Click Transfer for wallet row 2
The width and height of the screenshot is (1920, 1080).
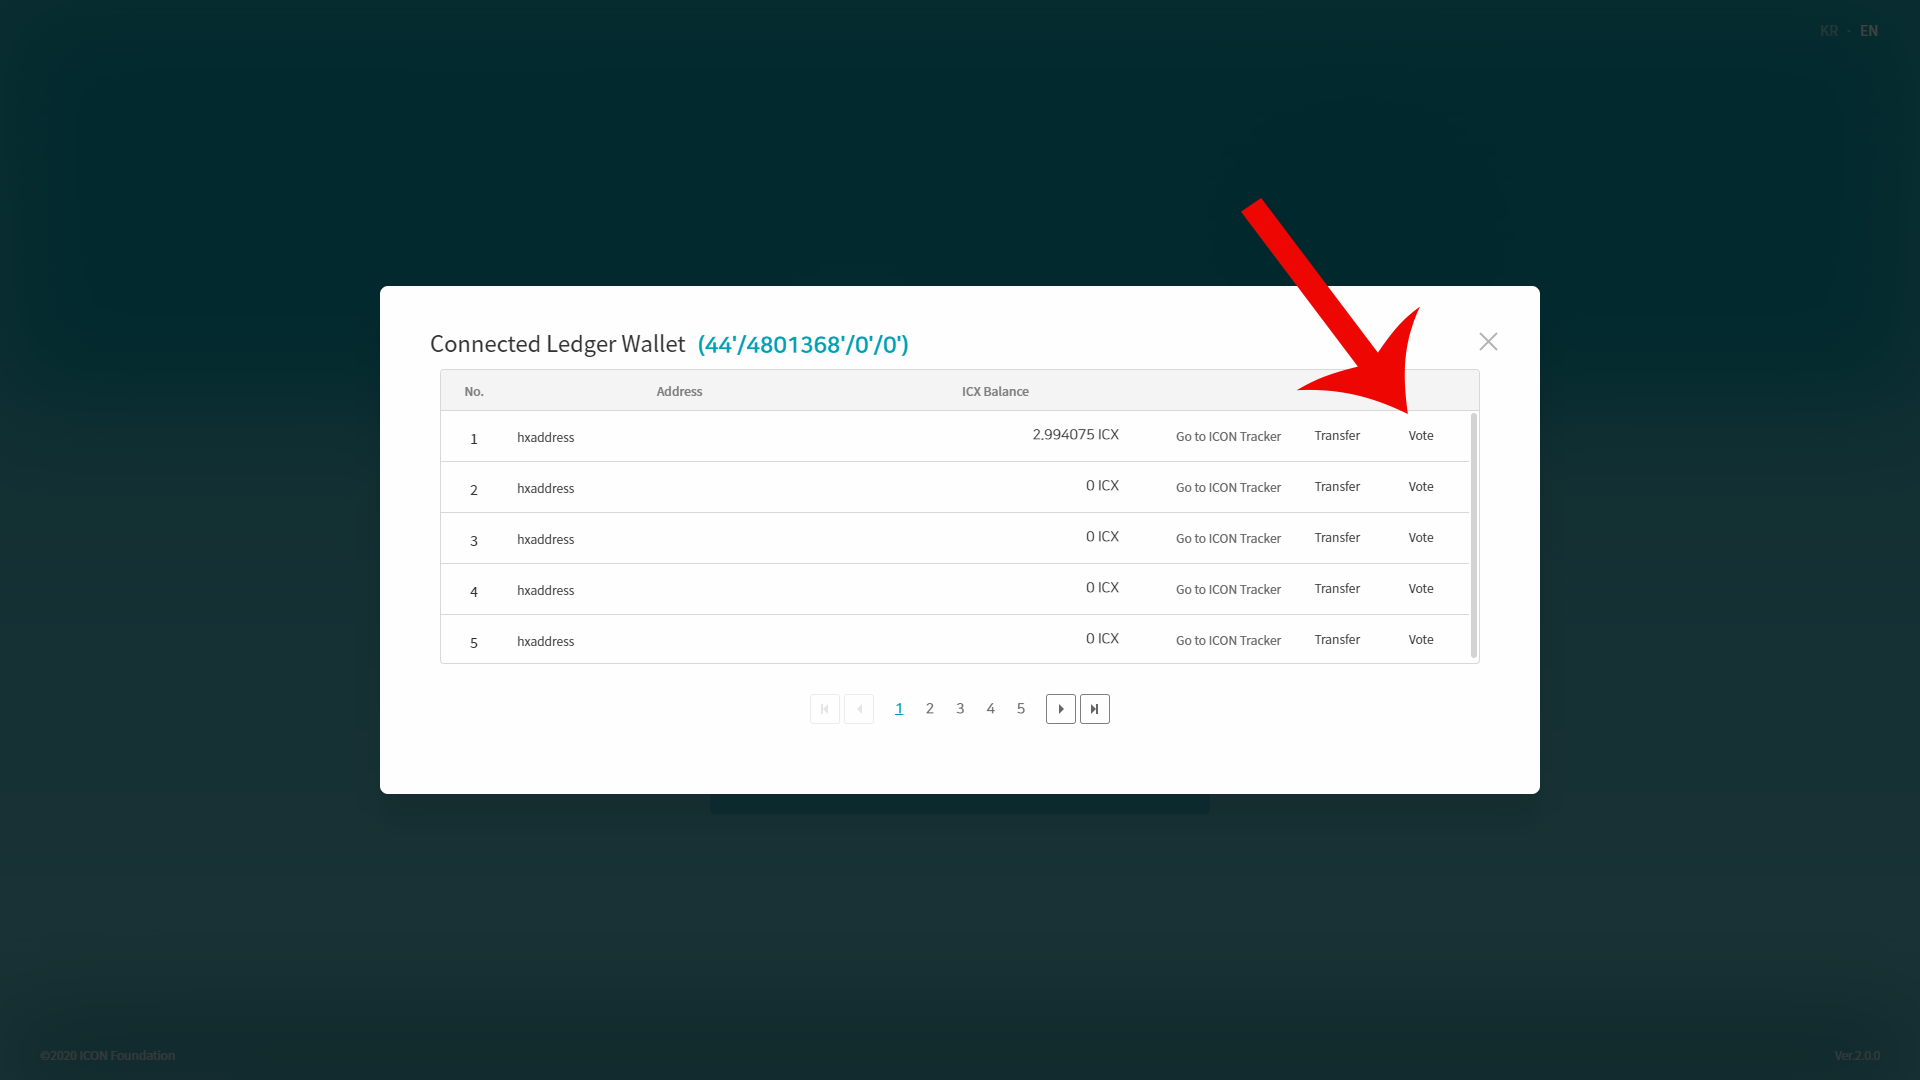(1336, 487)
